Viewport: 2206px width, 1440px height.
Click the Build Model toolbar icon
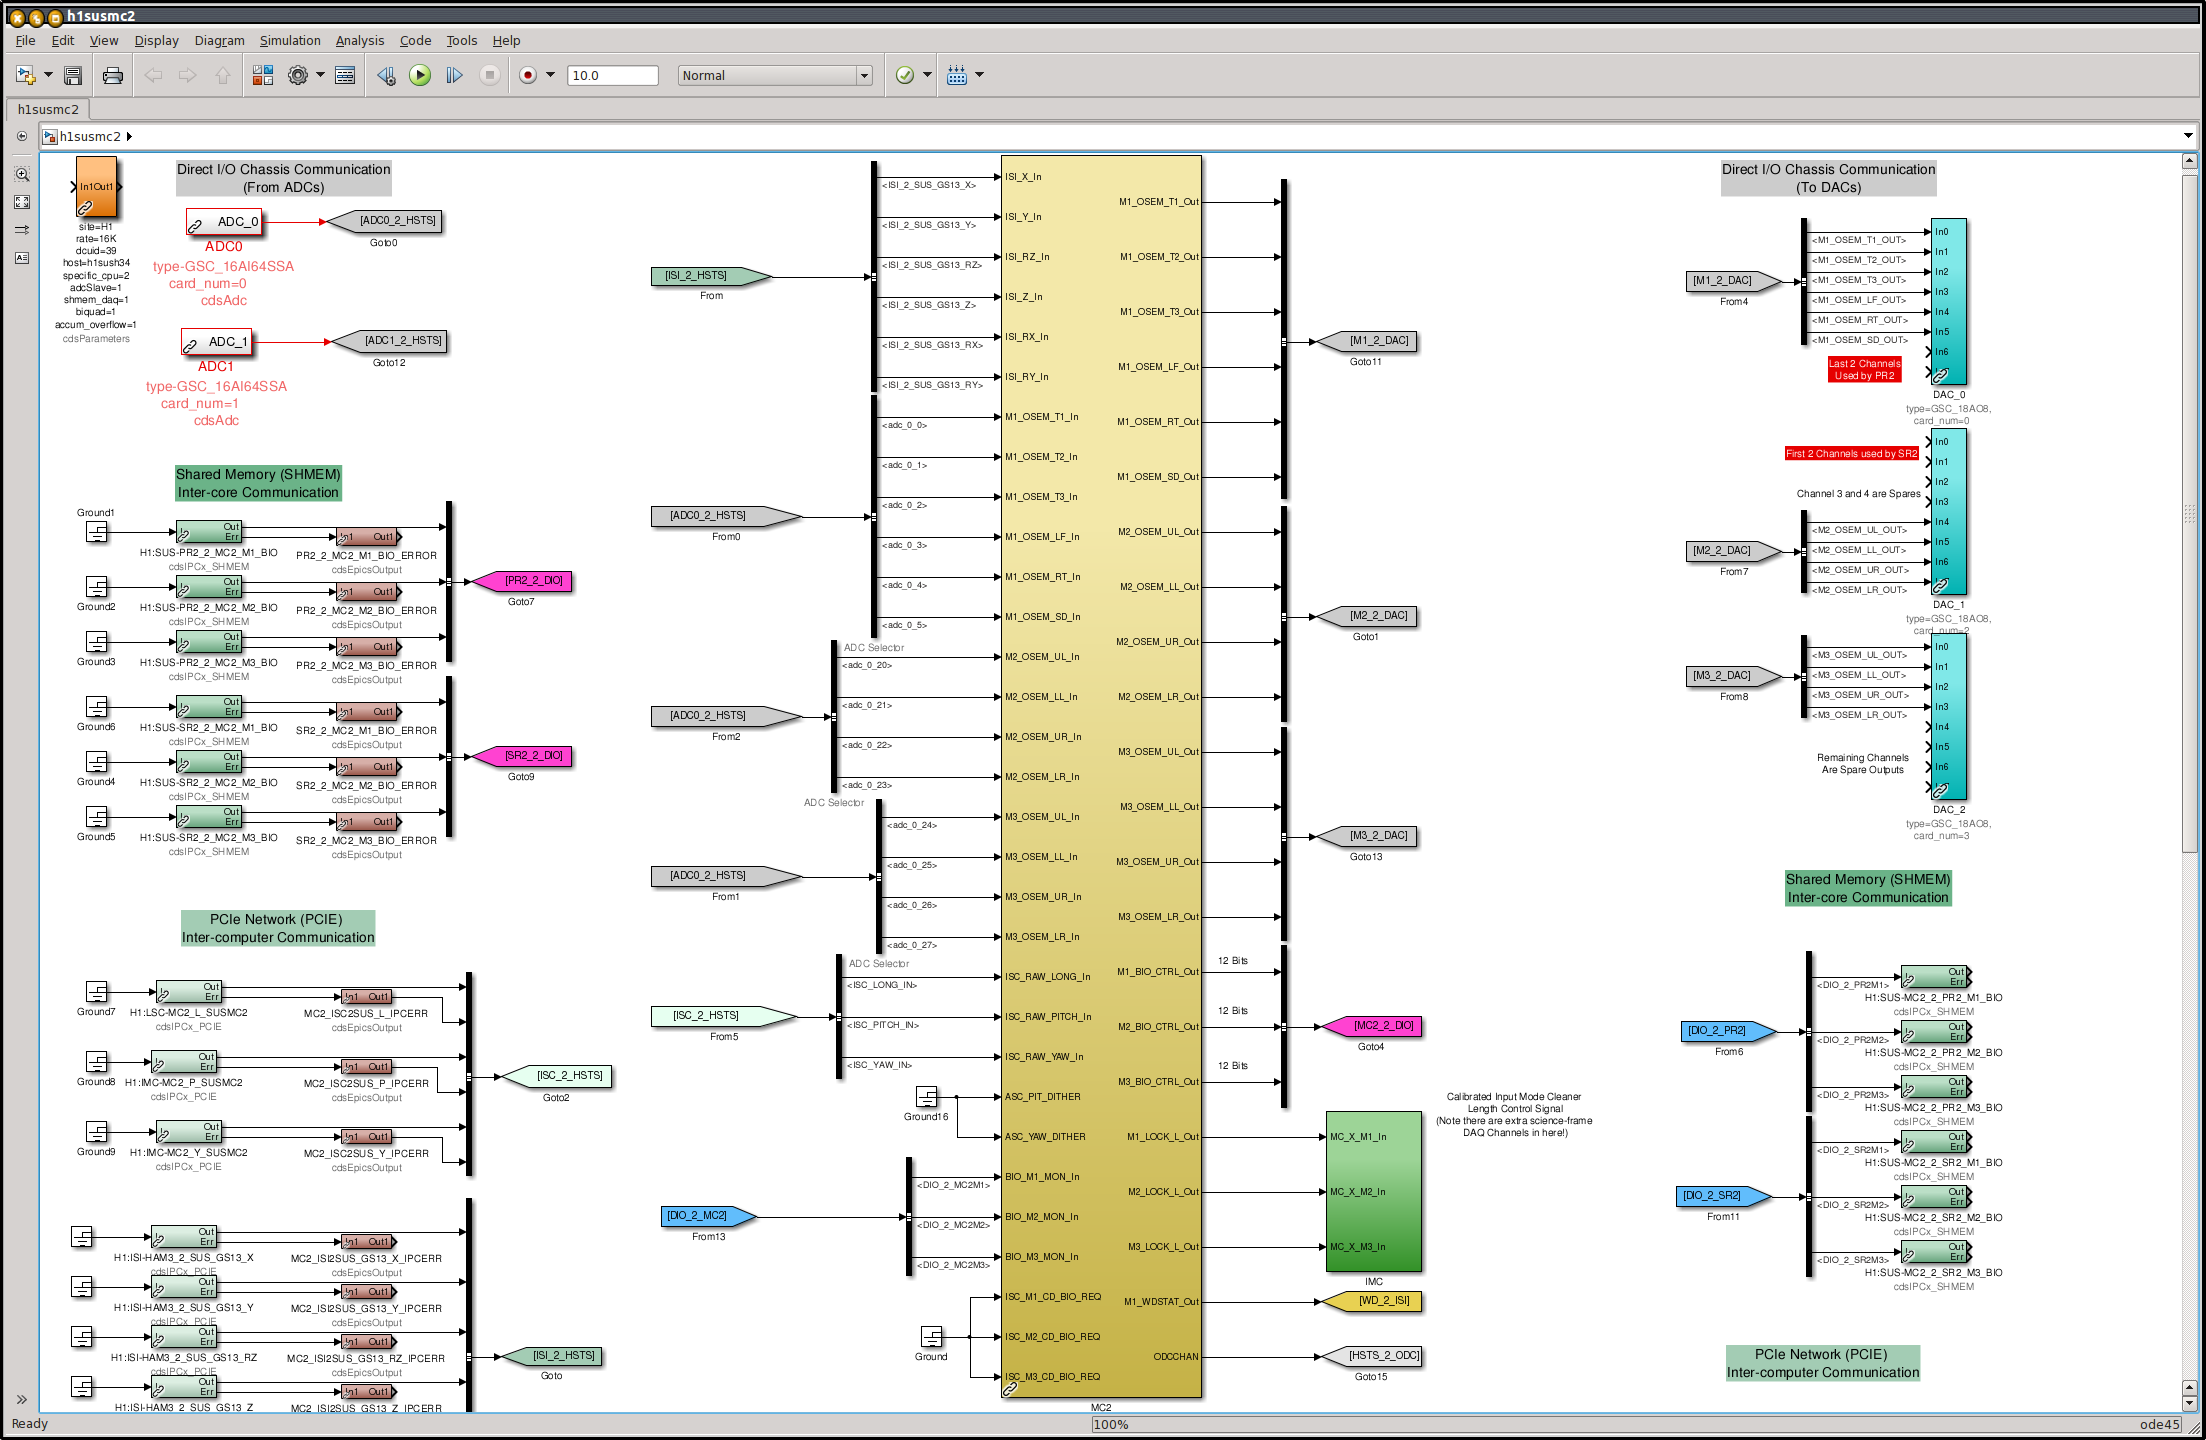[957, 75]
